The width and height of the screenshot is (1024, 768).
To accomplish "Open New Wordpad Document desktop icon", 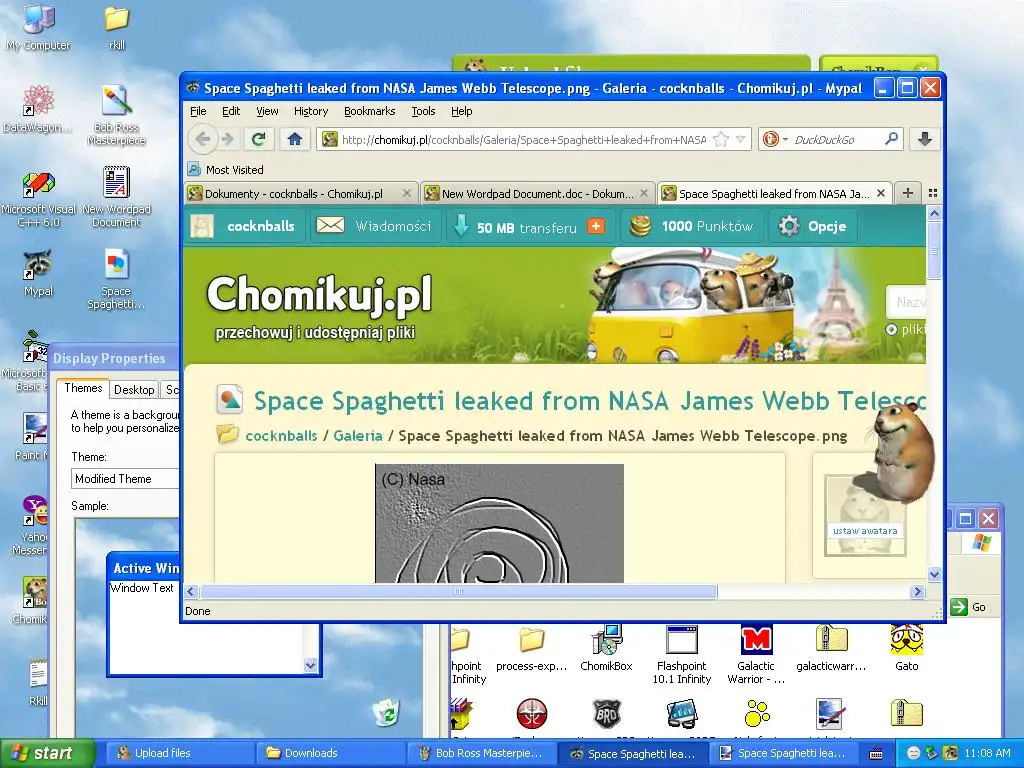I will [116, 197].
